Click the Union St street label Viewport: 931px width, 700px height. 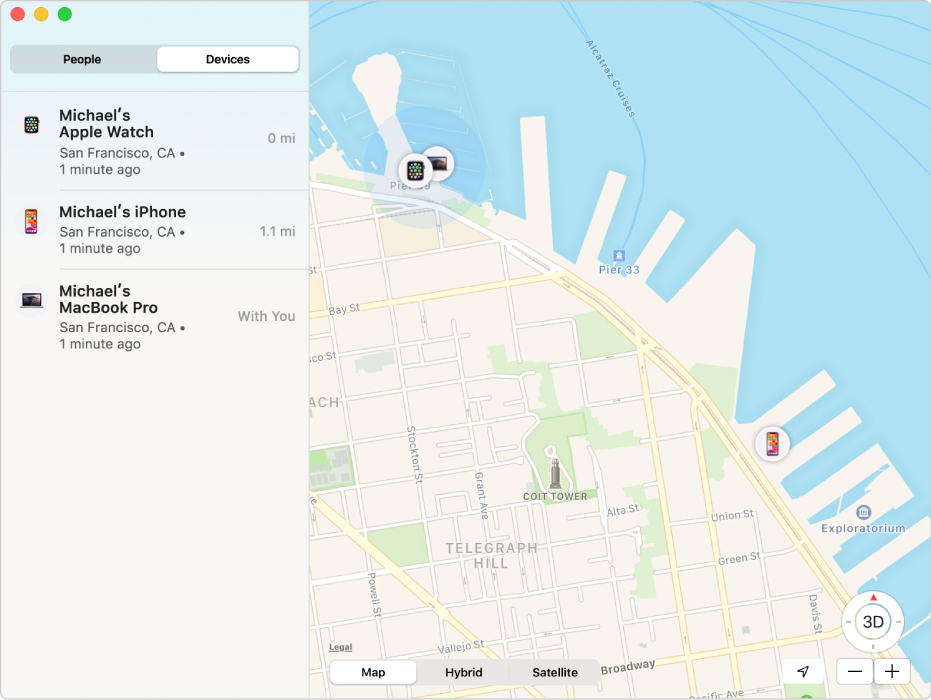[x=733, y=515]
